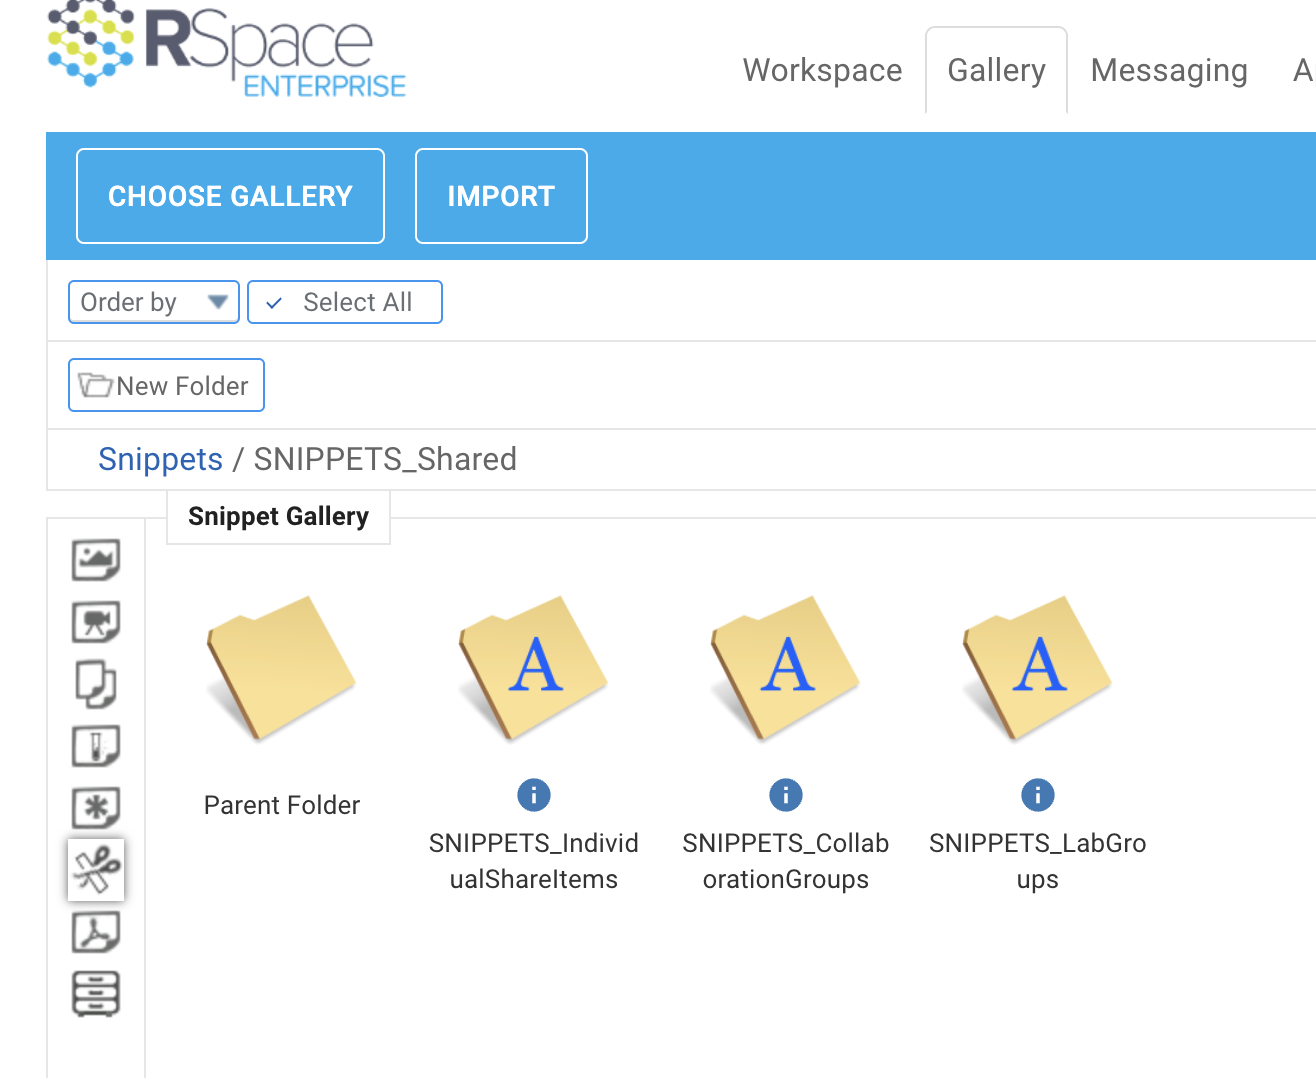Image resolution: width=1316 pixels, height=1078 pixels.
Task: Click info icon for SNIPPETS_LabGroups
Action: pos(1038,795)
